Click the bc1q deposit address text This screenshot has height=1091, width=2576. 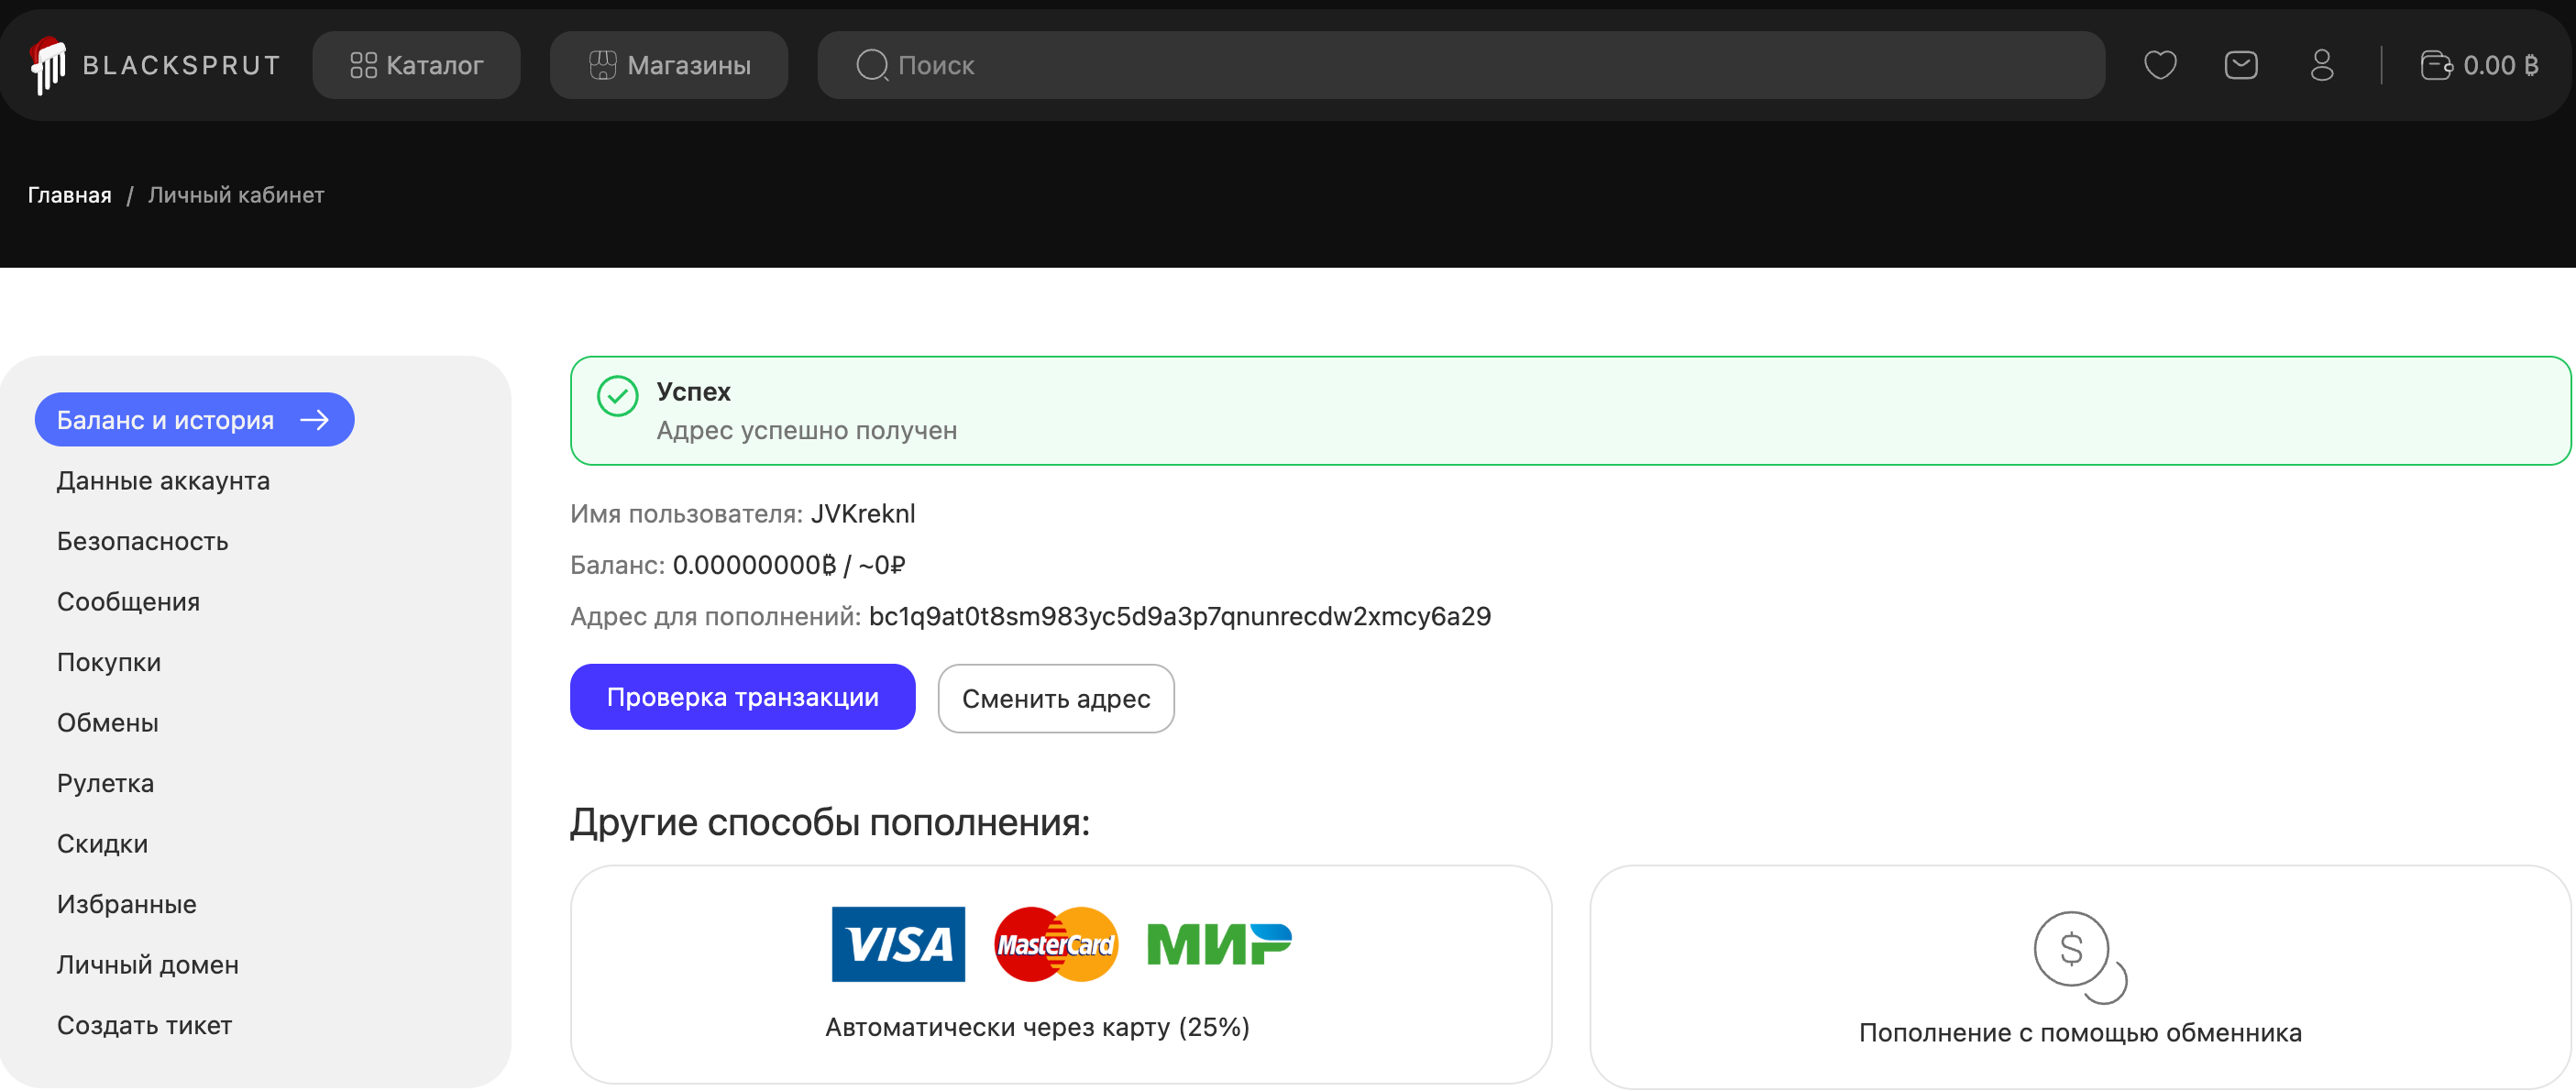[x=1180, y=616]
